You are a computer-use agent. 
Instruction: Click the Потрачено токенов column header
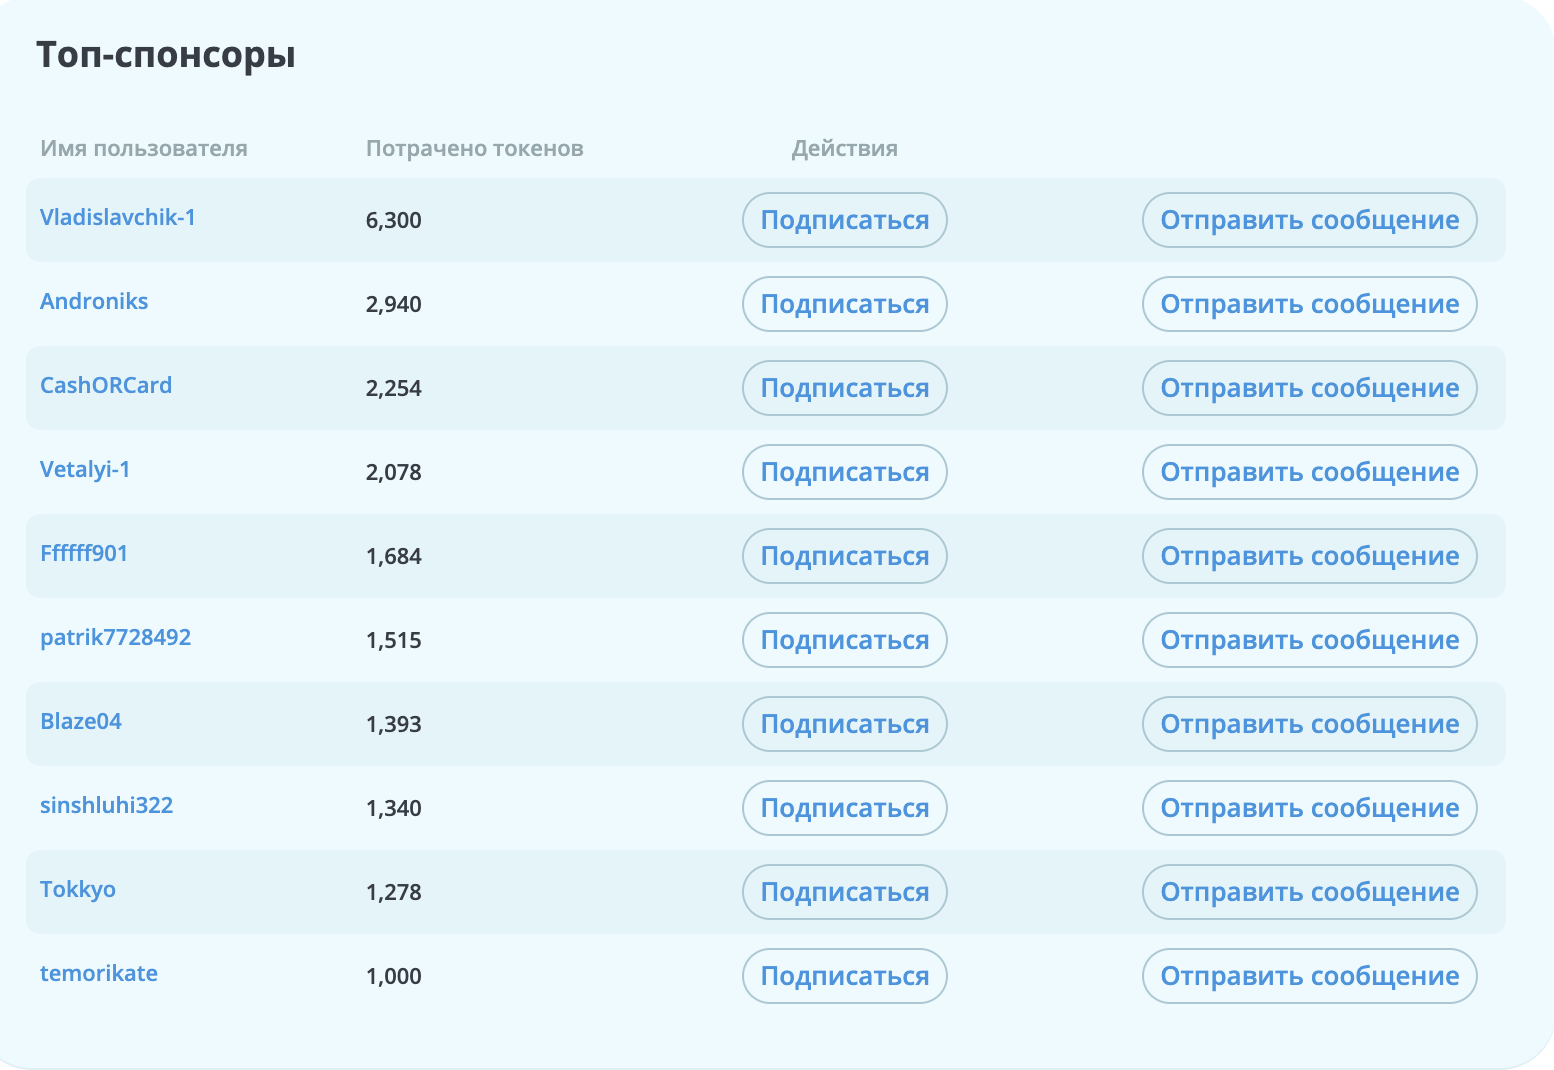coord(475,149)
